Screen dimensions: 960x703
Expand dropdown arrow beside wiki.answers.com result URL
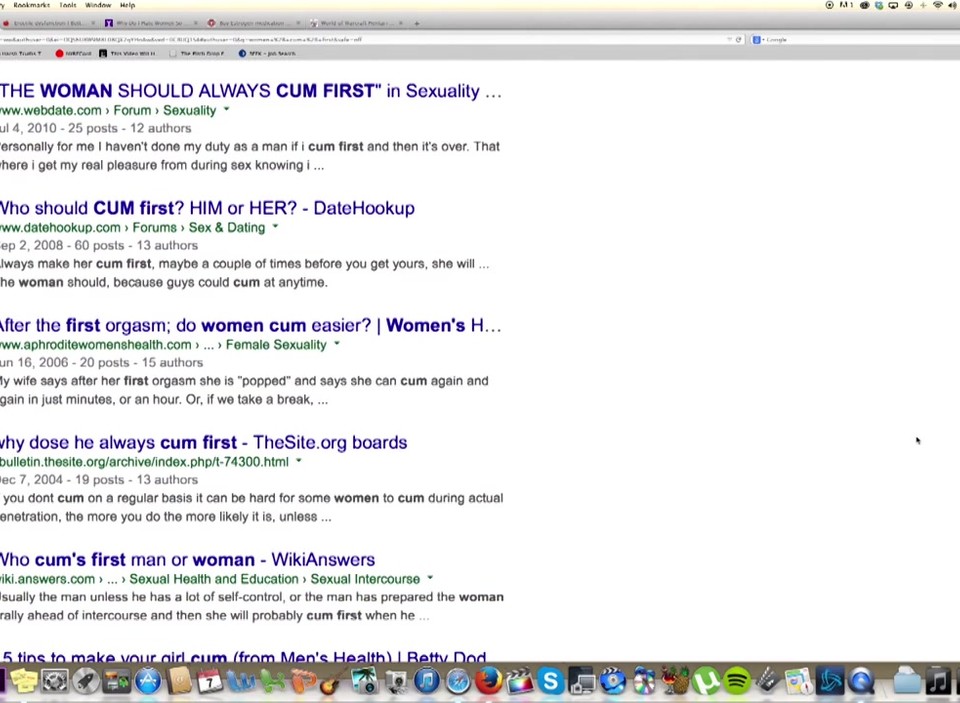click(430, 577)
